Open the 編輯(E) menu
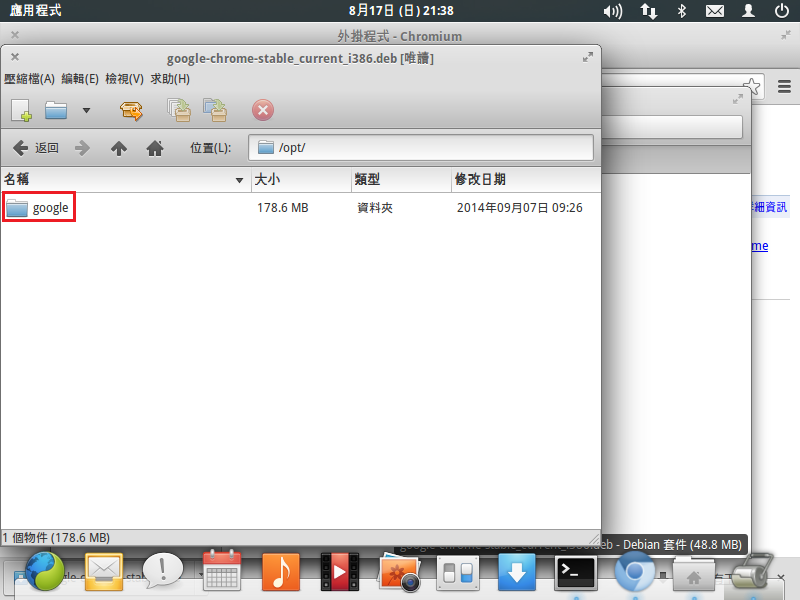Screen dimensions: 800x600 (80, 79)
